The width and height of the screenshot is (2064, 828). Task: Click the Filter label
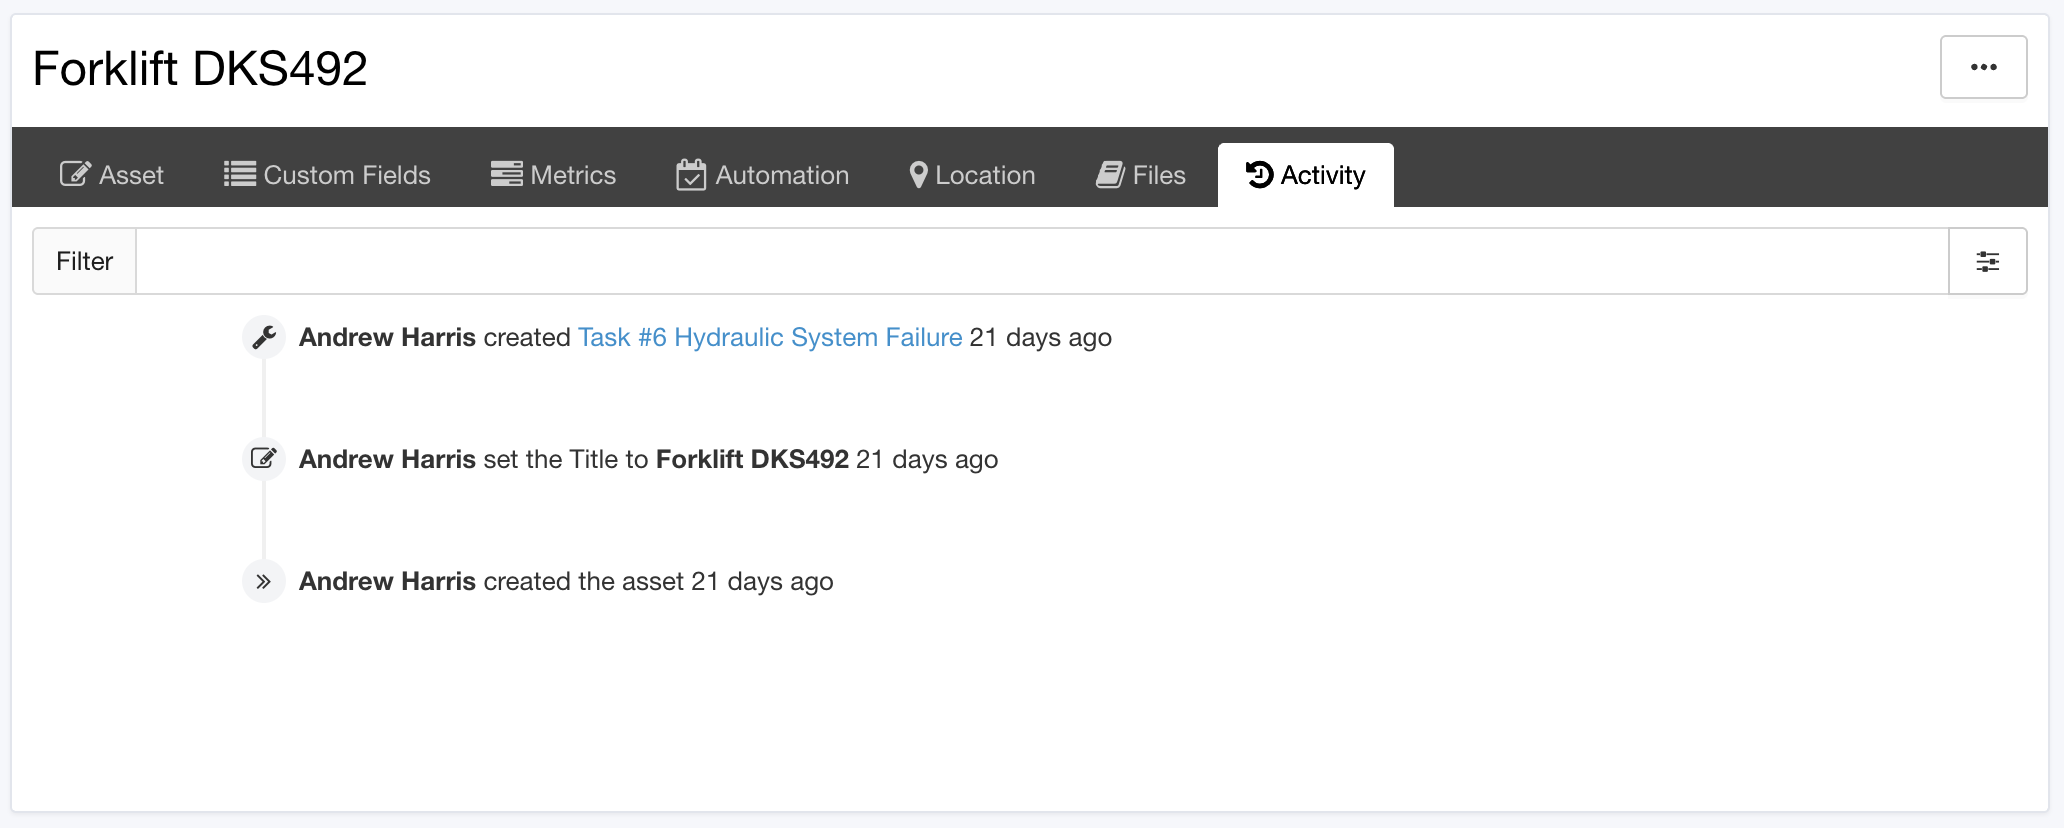(x=85, y=261)
